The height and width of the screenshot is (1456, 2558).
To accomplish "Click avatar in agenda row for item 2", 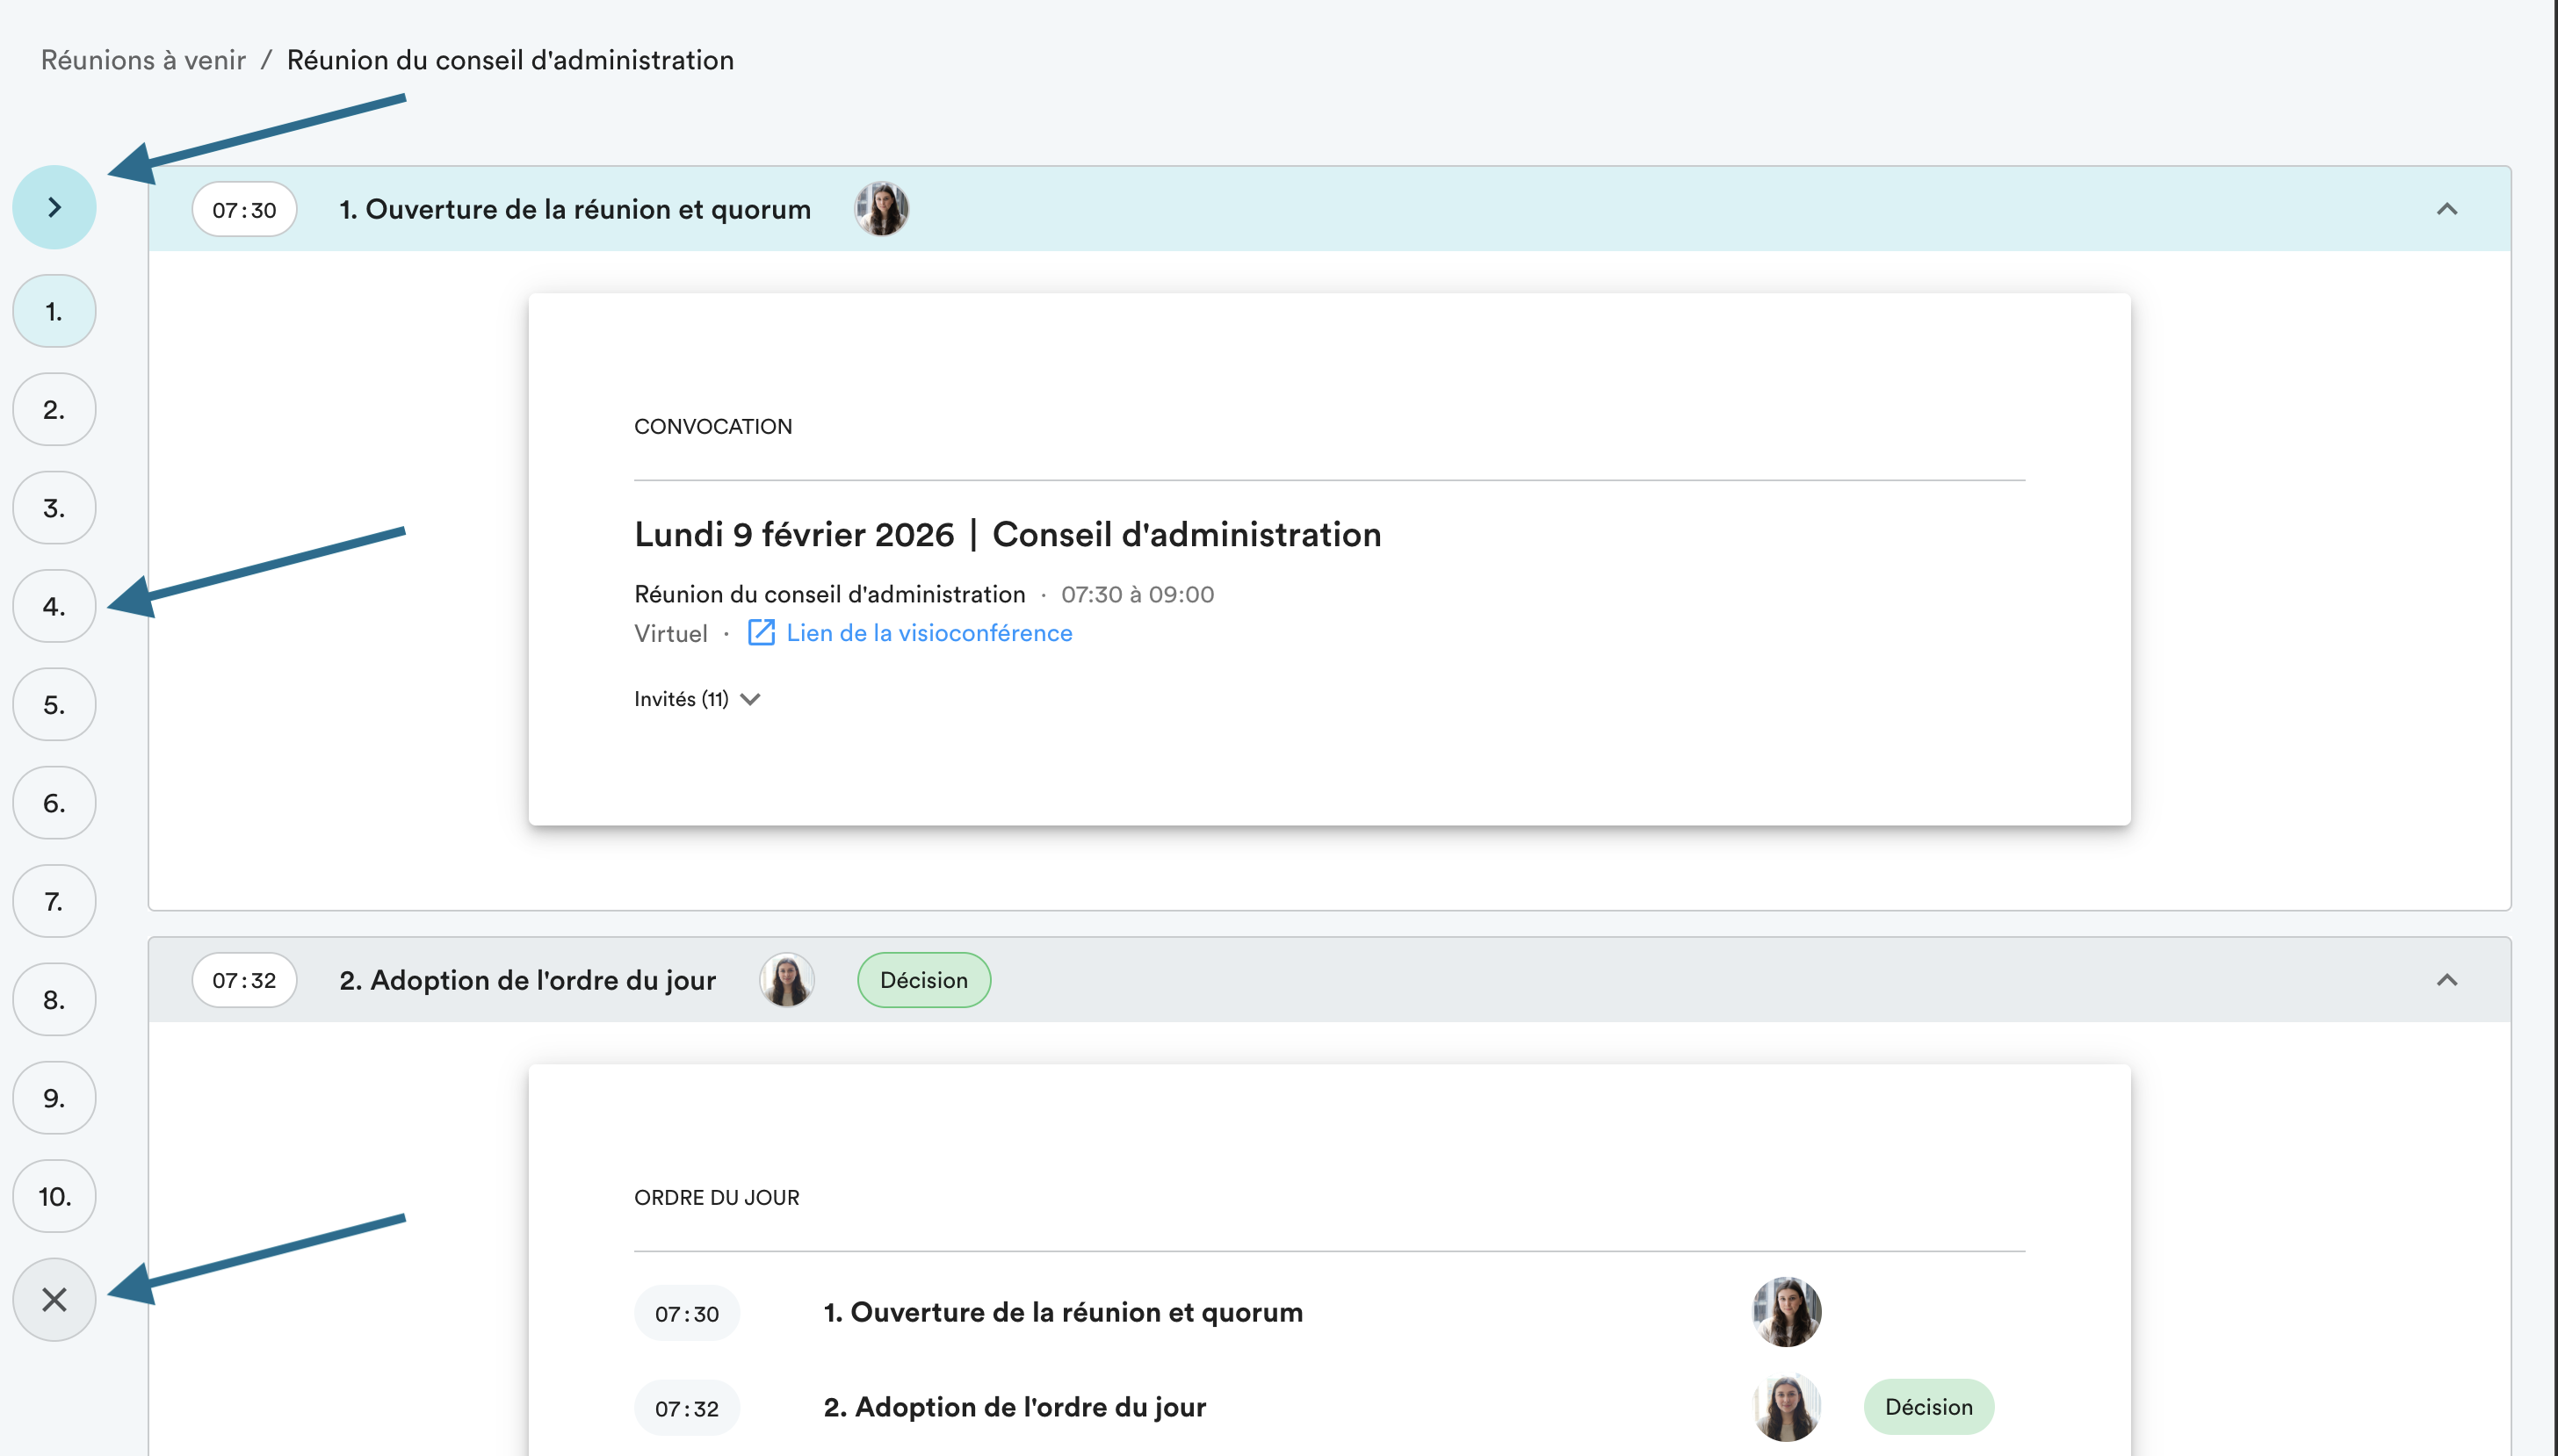I will point(1786,1407).
